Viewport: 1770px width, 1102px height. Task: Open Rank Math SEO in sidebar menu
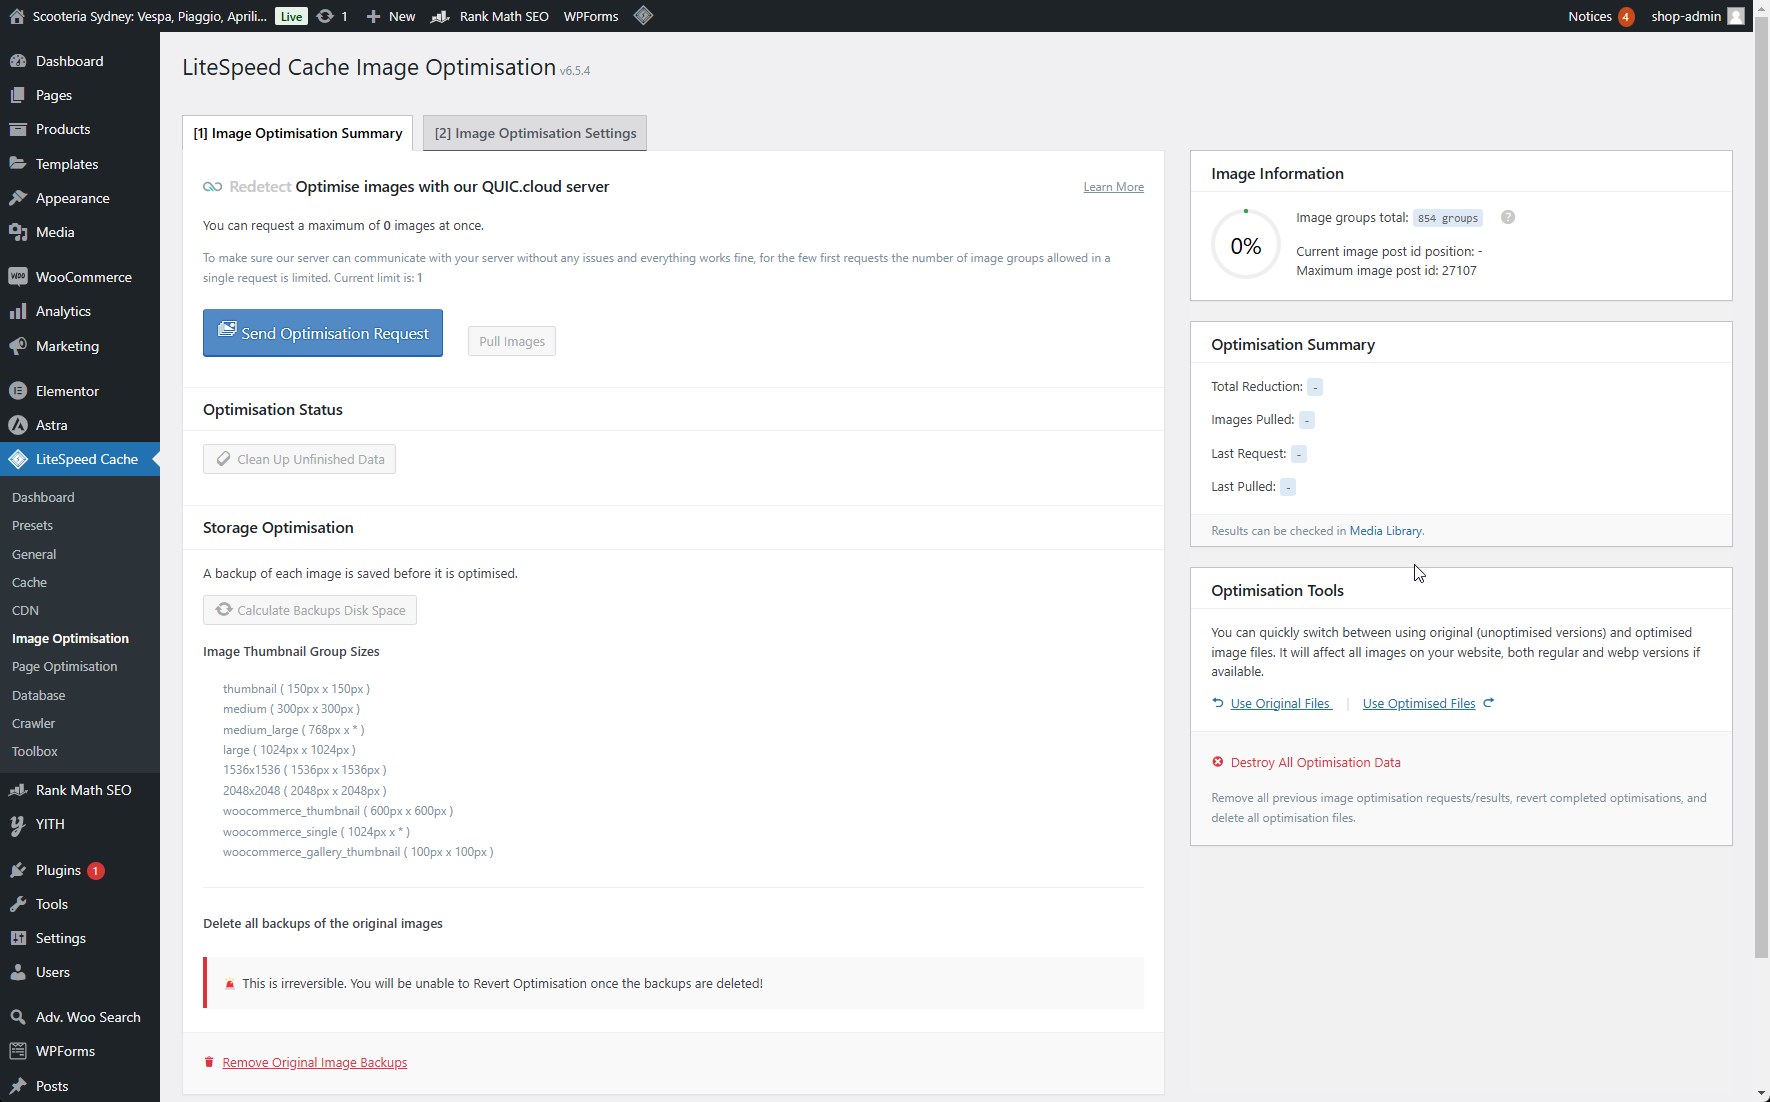click(x=83, y=790)
